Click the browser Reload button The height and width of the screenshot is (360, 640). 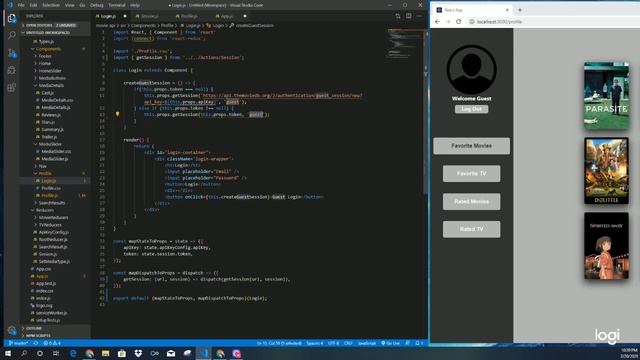[x=459, y=22]
